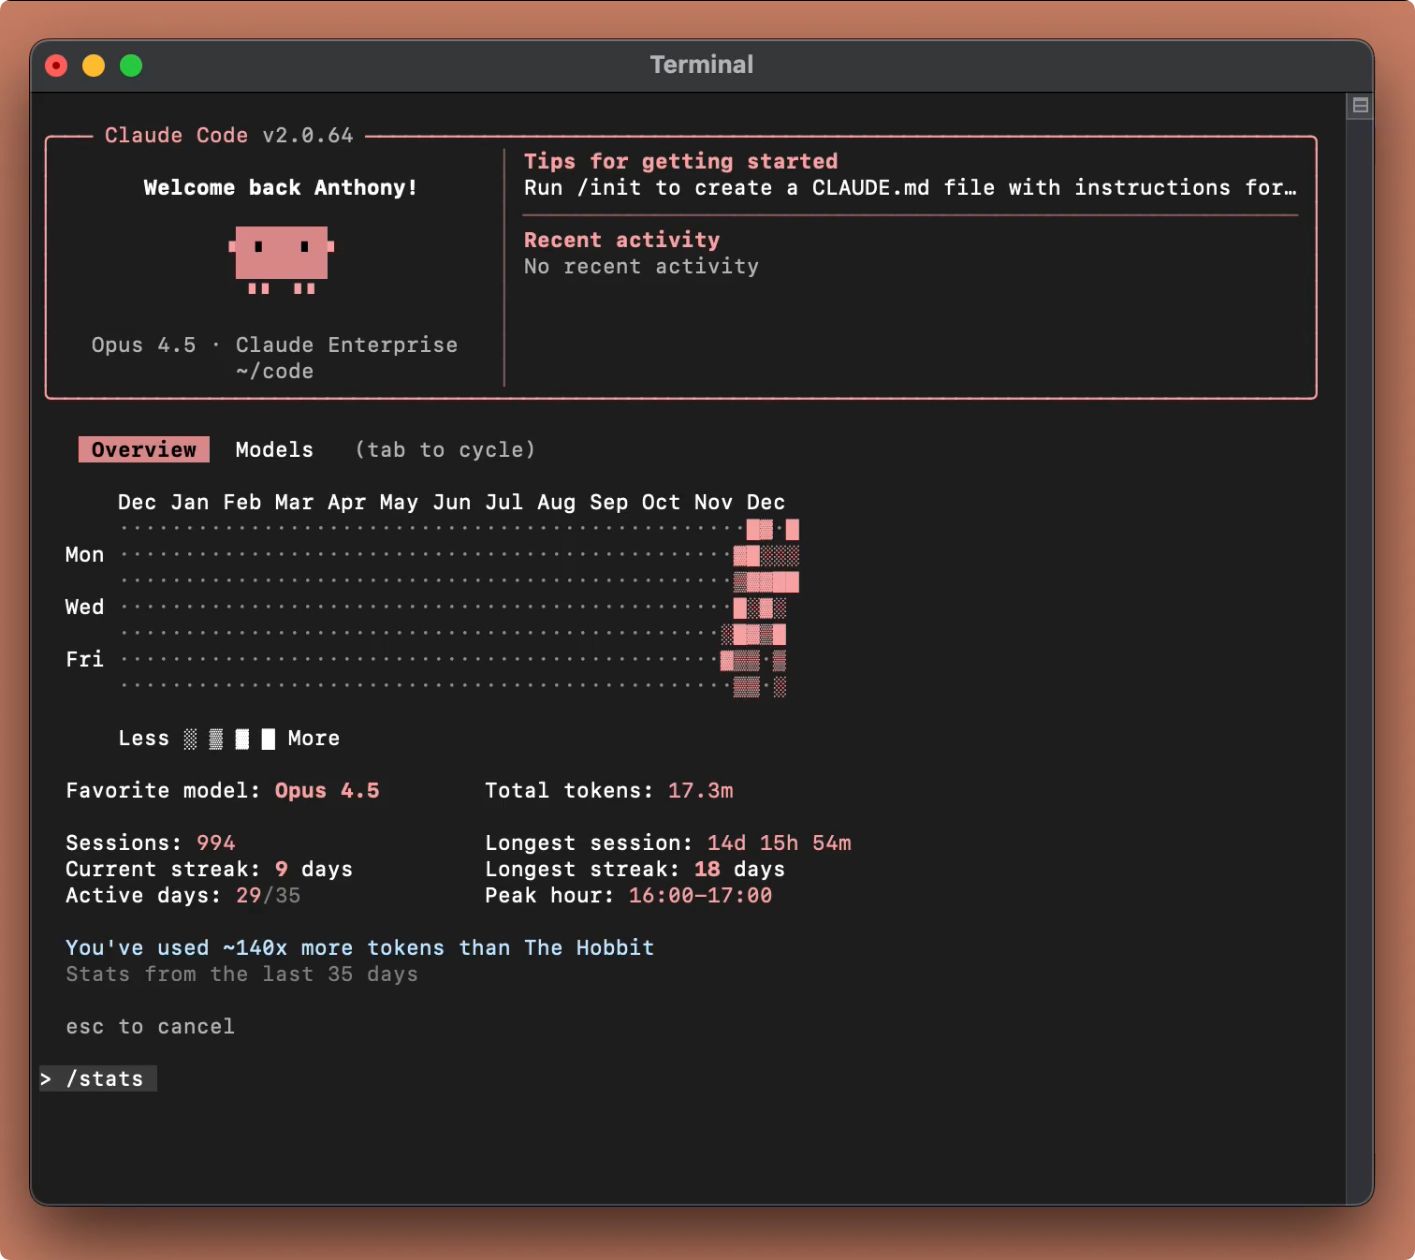Switch to the Models tab

(274, 450)
